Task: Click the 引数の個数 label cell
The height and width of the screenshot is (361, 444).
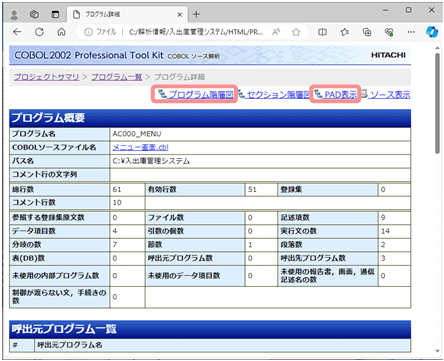Action: coord(195,231)
